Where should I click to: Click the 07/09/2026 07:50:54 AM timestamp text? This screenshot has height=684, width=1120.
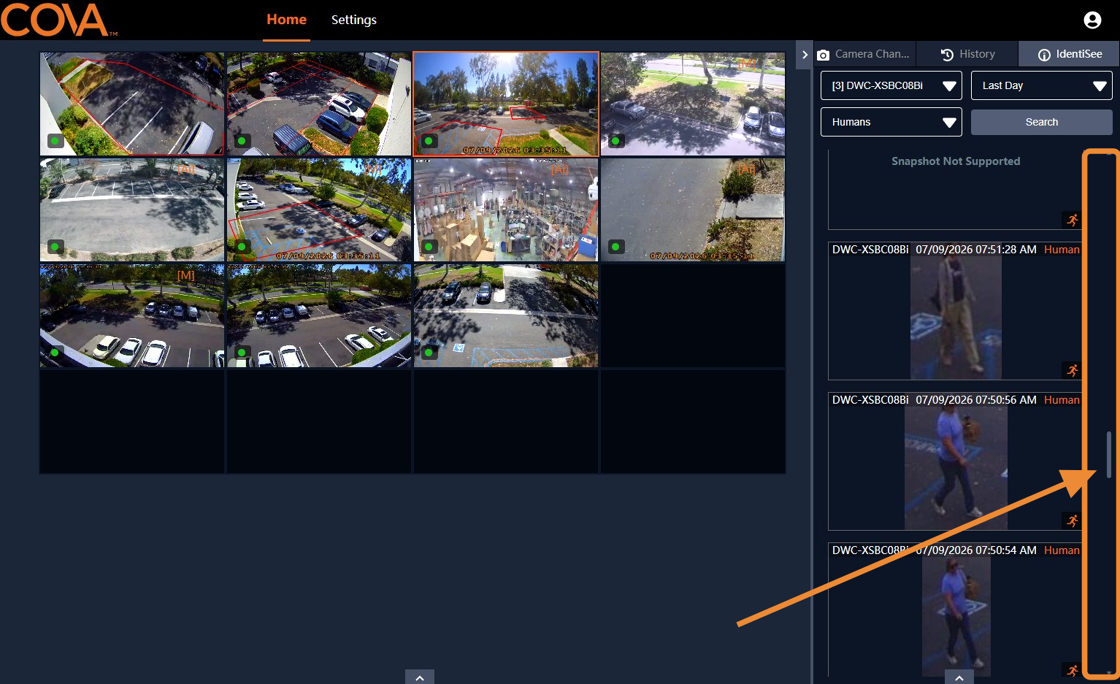pos(976,550)
